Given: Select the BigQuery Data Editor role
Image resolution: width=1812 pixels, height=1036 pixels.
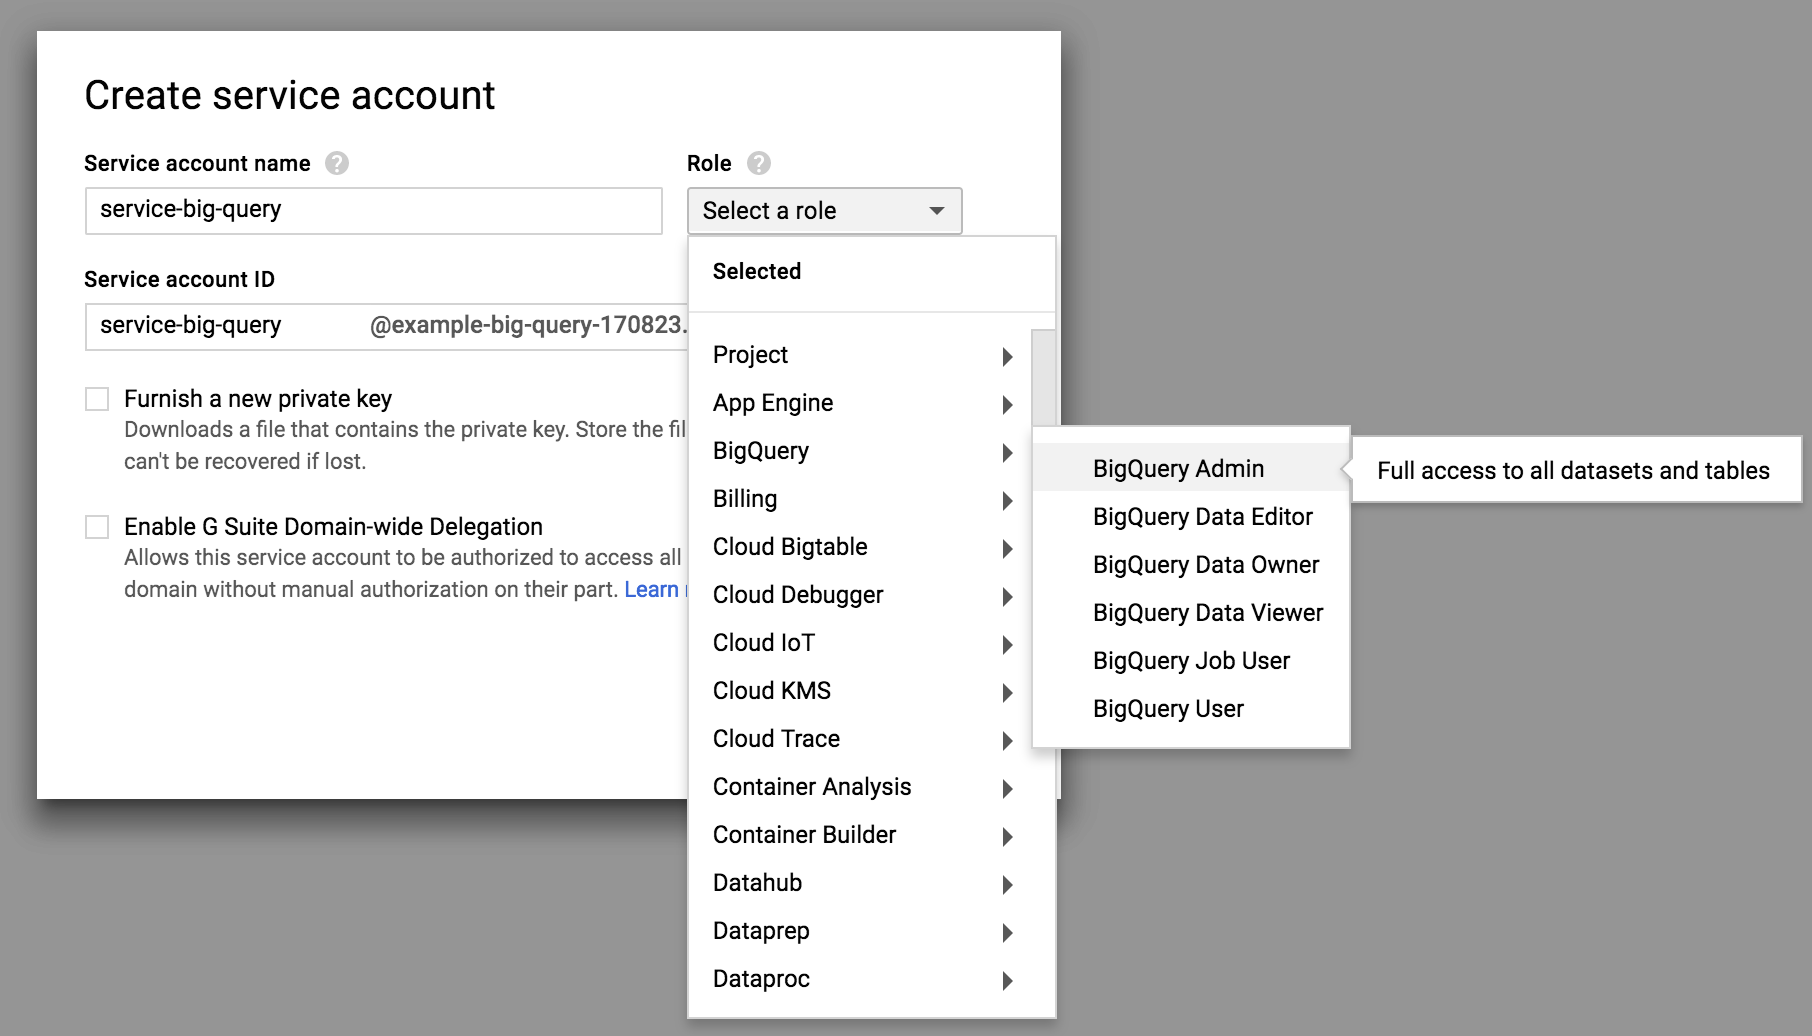Looking at the screenshot, I should (x=1191, y=516).
